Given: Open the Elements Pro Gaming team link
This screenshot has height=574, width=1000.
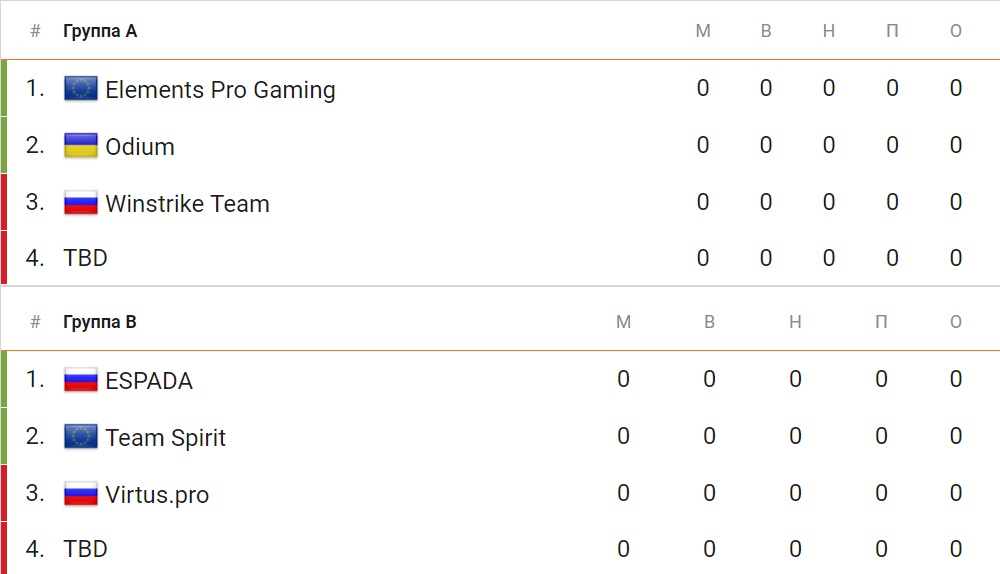Looking at the screenshot, I should tap(220, 90).
